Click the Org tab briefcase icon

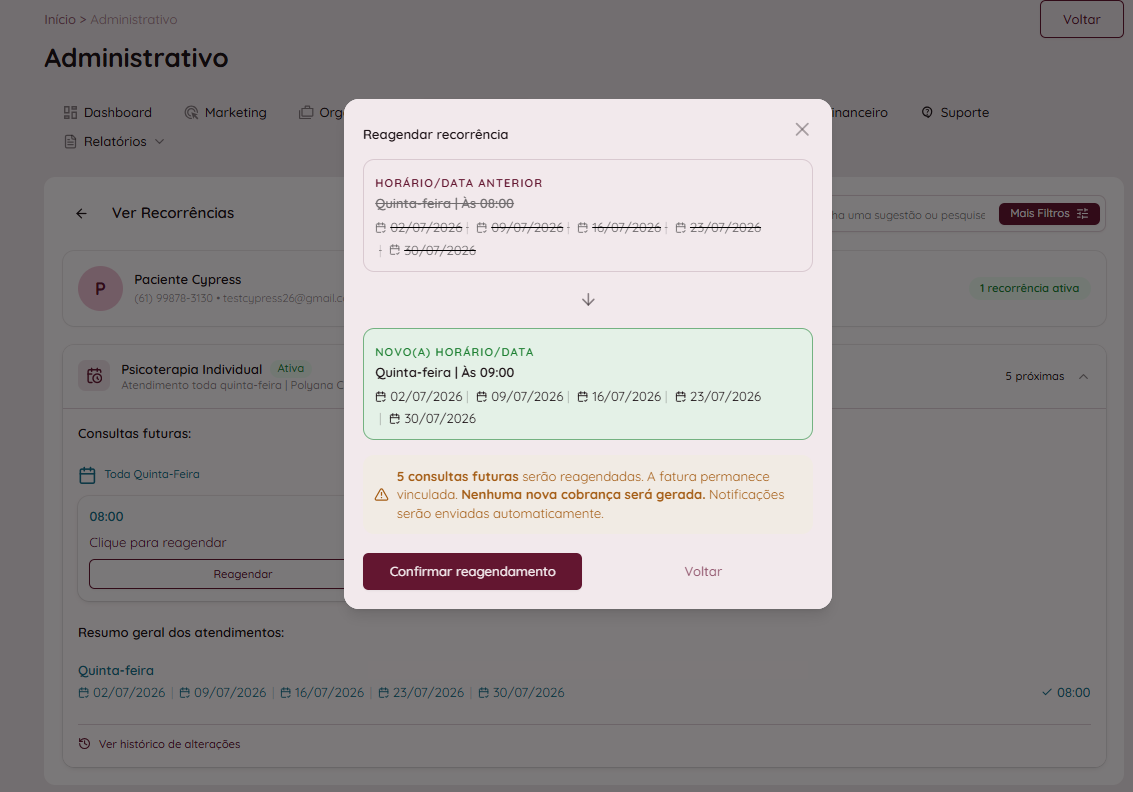coord(306,113)
